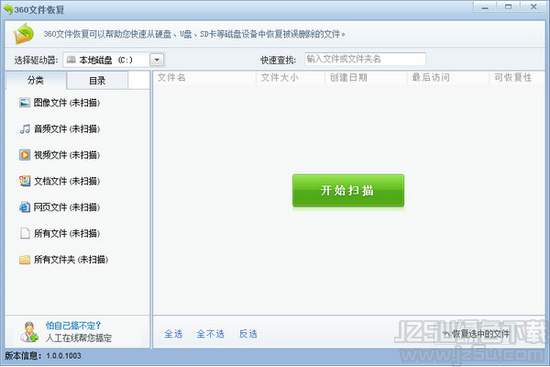Select 音频文件 (未扫描) category text

click(67, 129)
